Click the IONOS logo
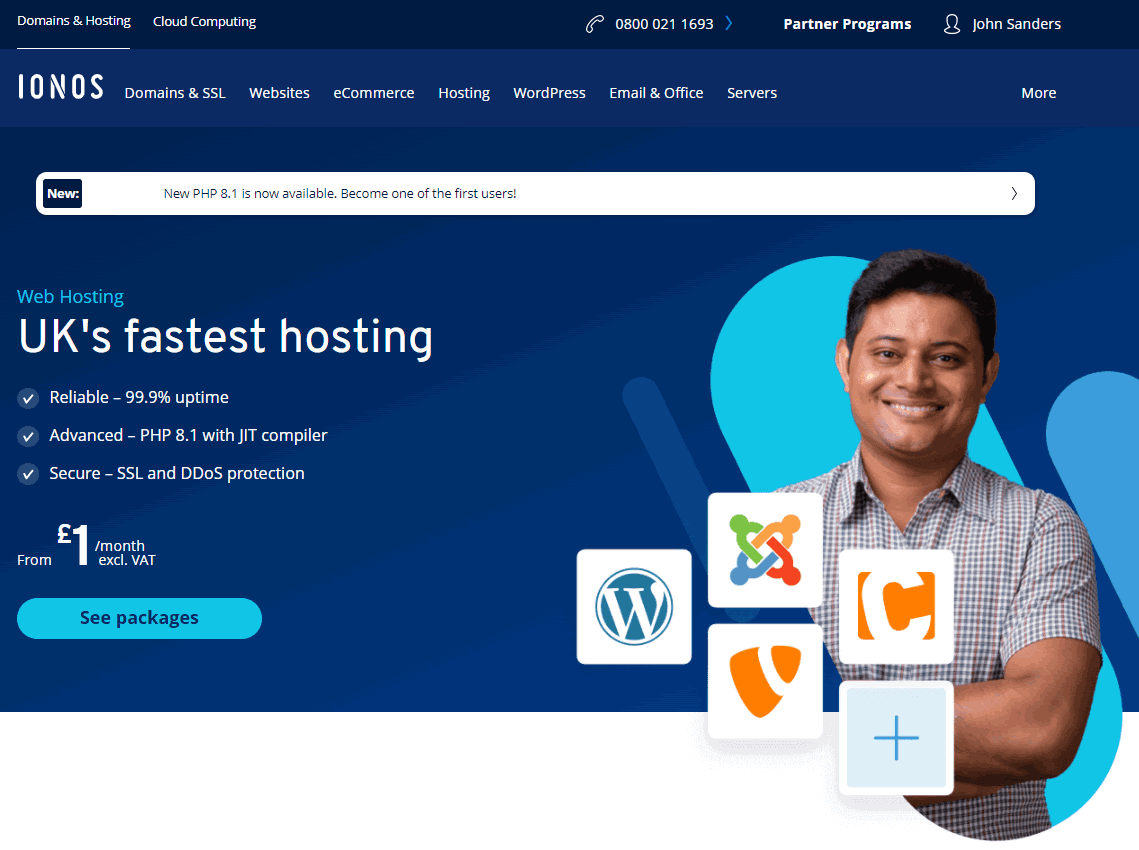The image size is (1139, 850). 60,87
